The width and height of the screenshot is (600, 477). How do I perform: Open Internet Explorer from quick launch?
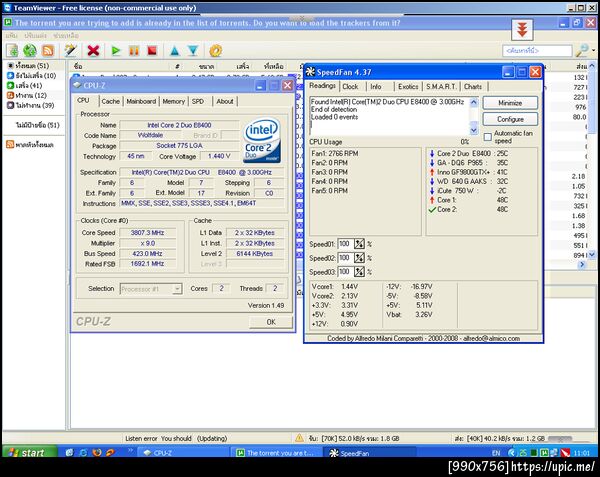(x=83, y=453)
